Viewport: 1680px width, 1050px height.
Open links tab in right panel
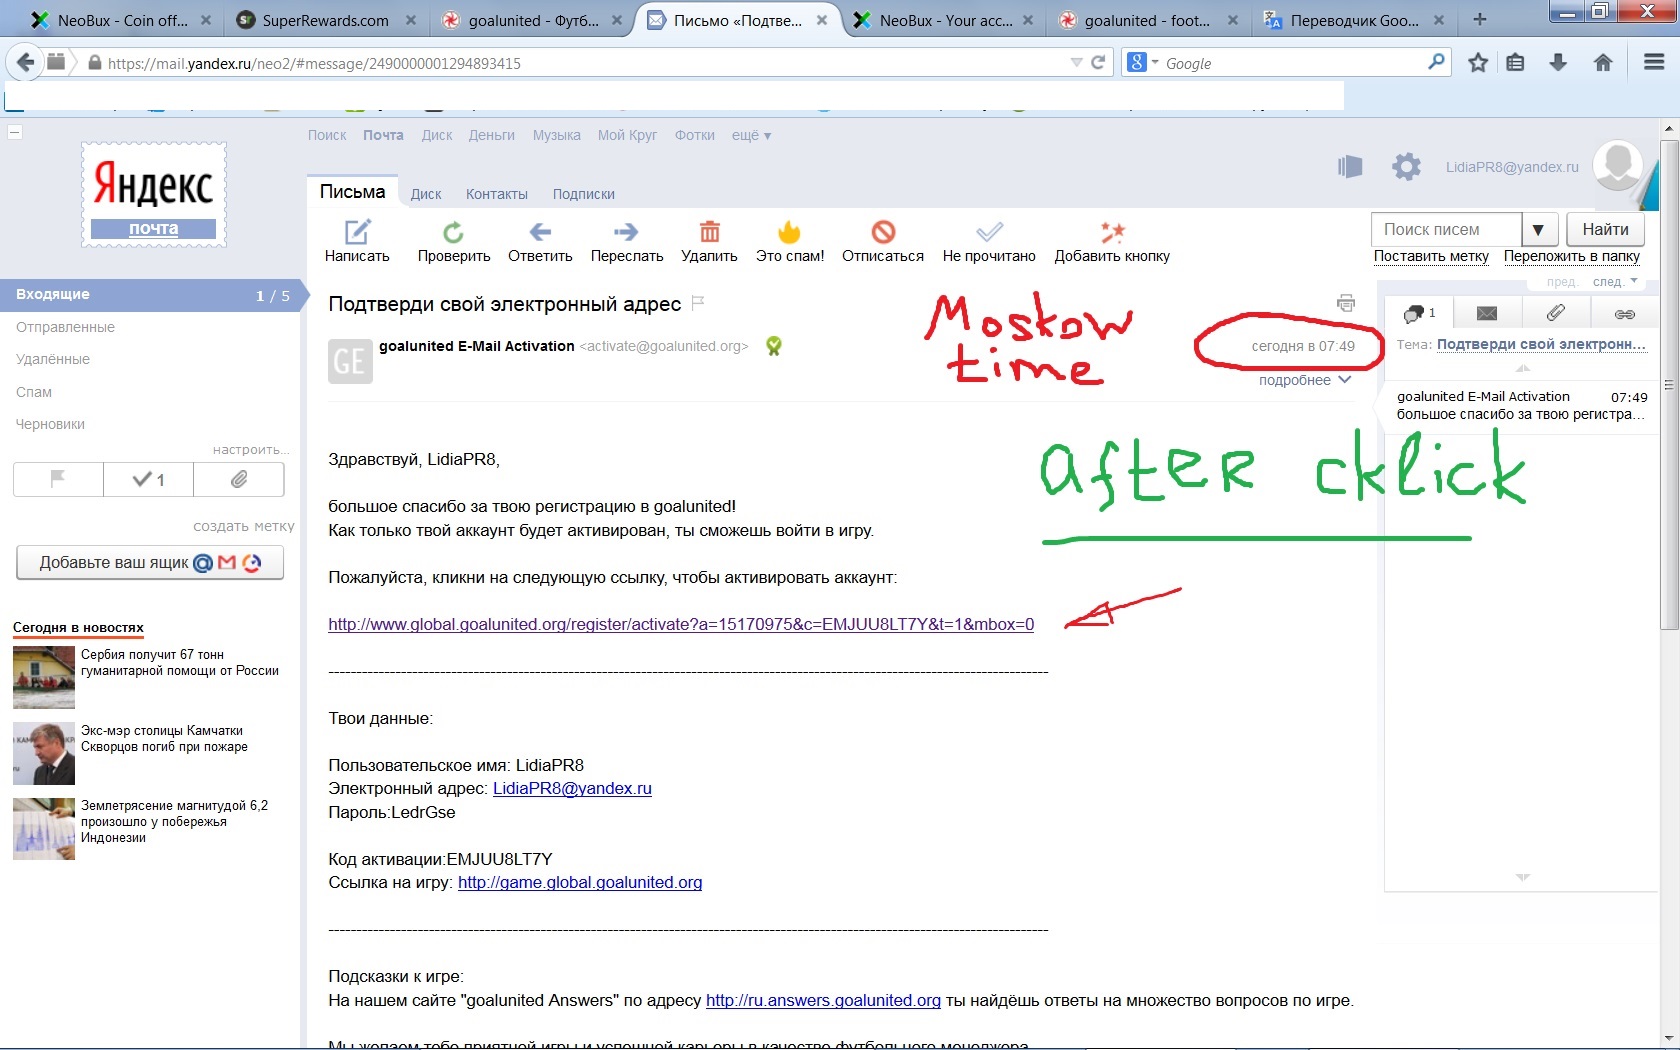tap(1624, 314)
